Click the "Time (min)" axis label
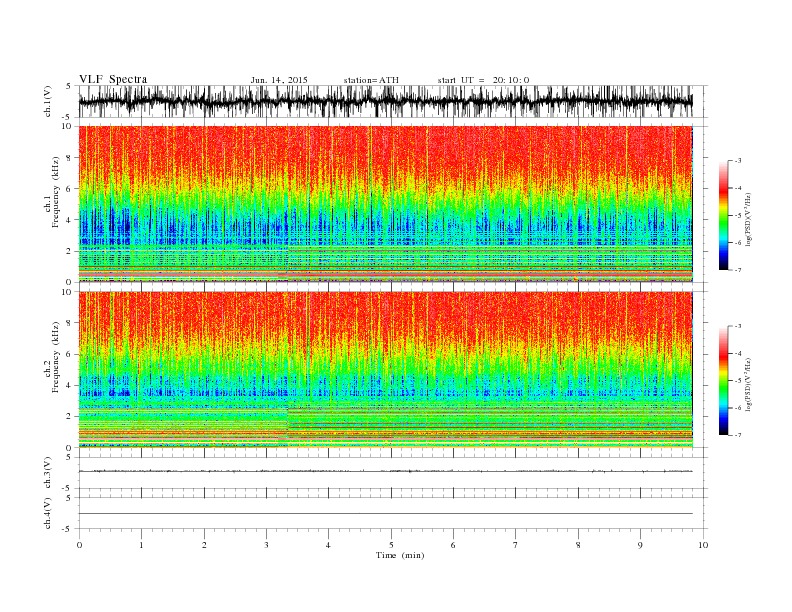 400,555
